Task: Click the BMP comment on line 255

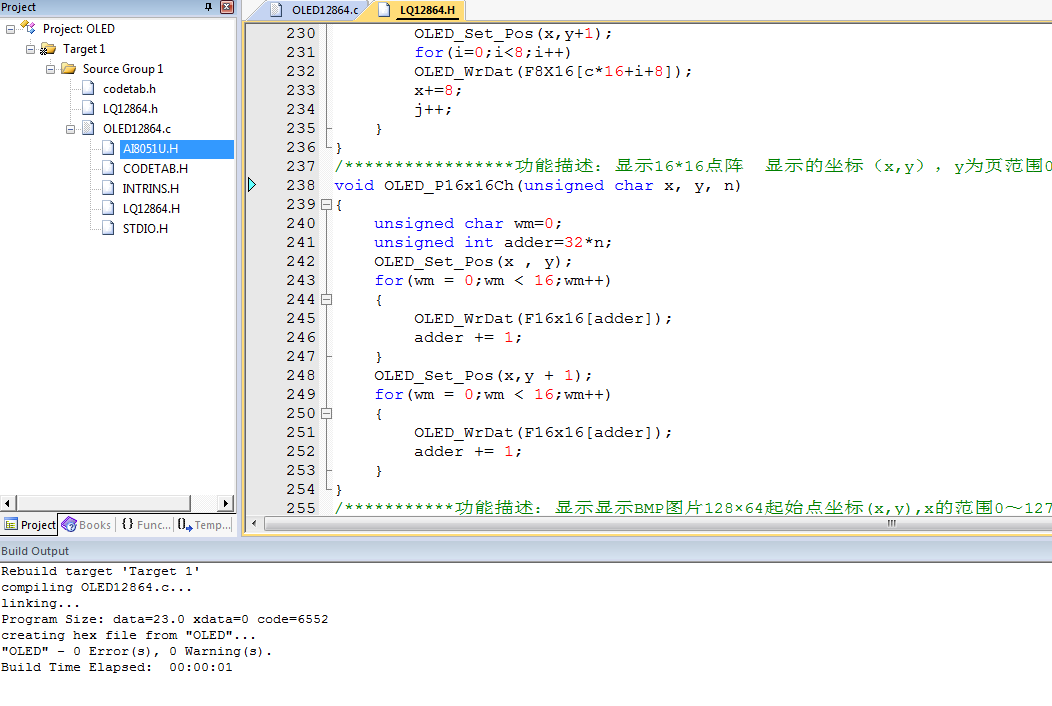Action: 693,507
